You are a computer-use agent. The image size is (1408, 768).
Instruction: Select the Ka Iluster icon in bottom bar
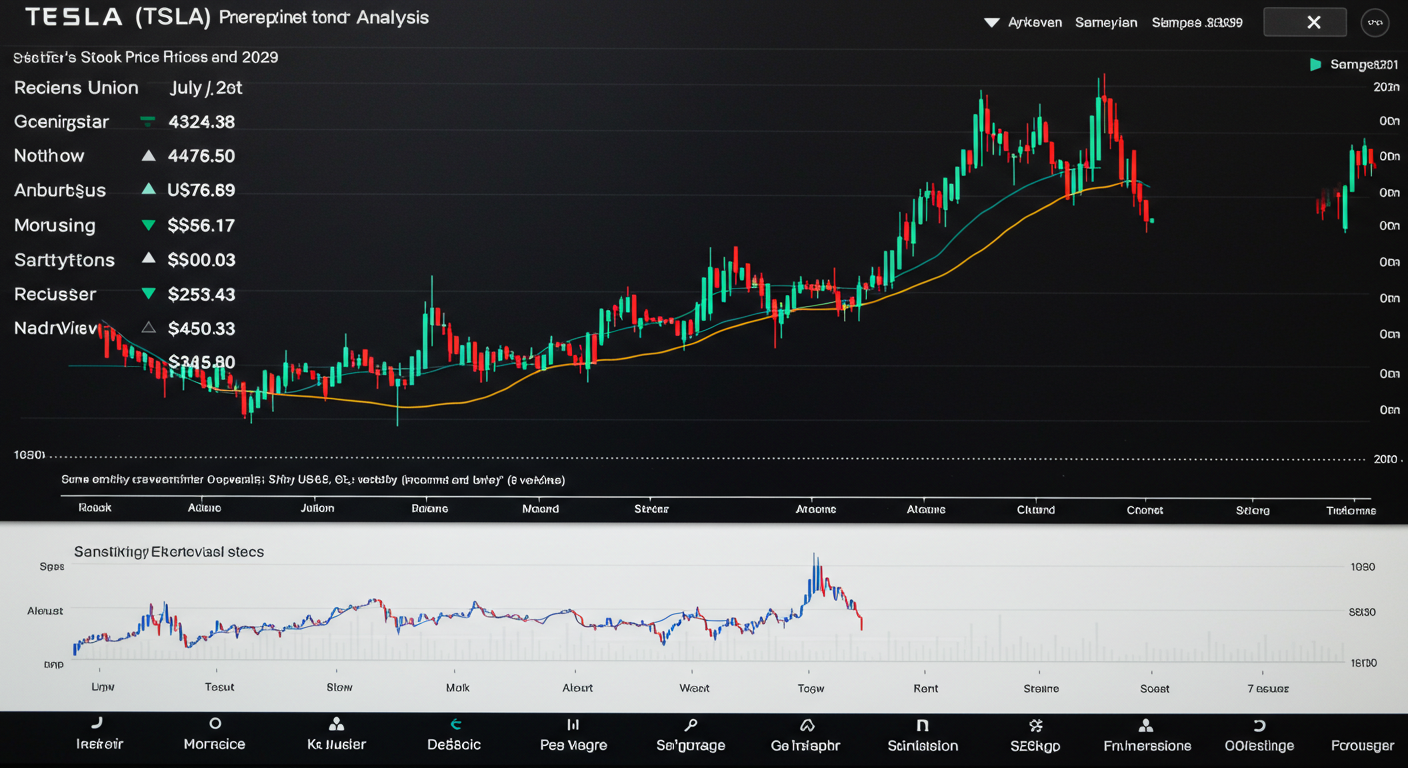click(x=336, y=724)
